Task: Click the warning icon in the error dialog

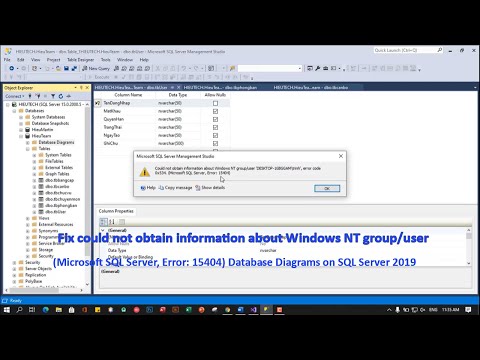Action: (x=144, y=172)
